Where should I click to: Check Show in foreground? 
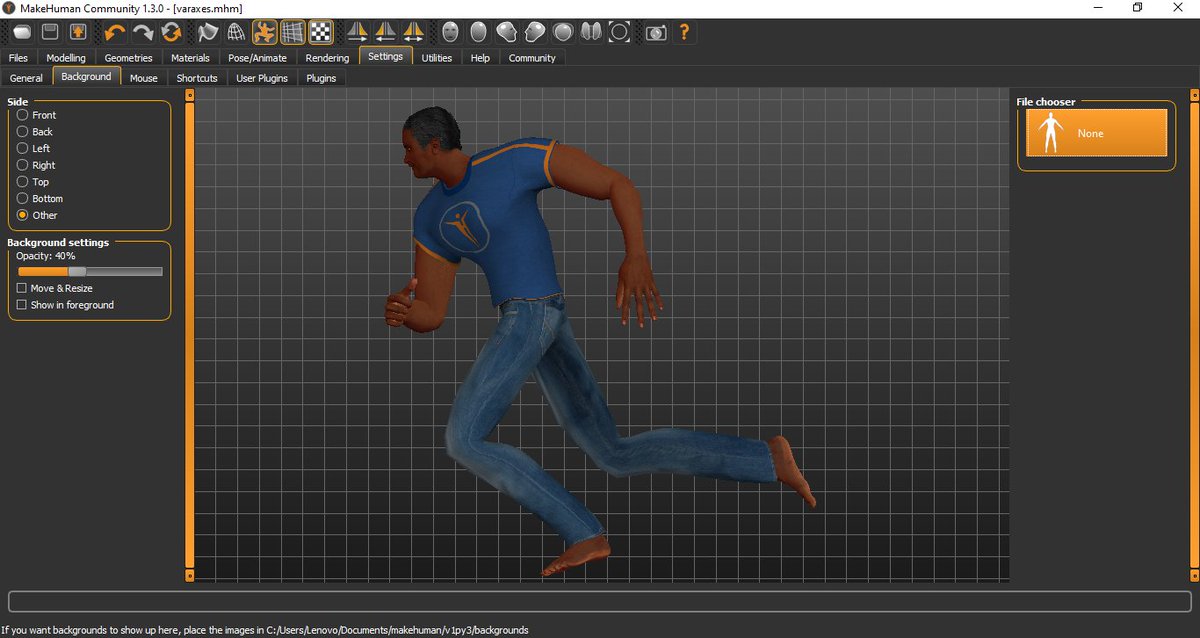(21, 305)
